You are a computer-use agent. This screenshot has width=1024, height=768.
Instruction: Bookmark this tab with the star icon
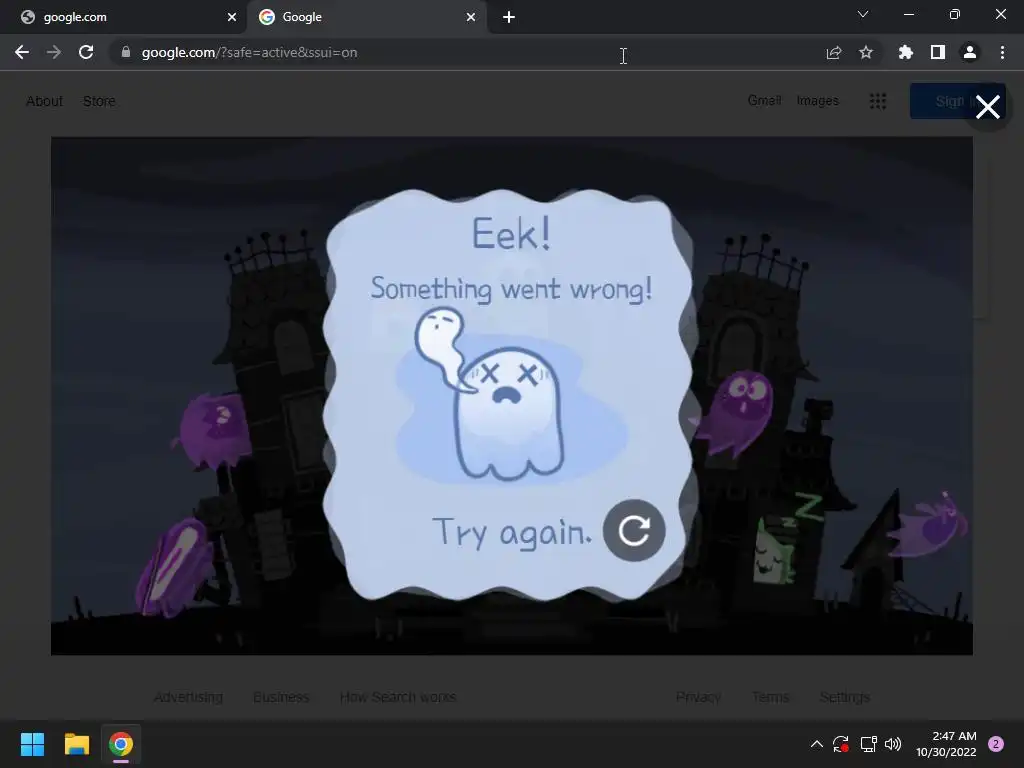(866, 52)
